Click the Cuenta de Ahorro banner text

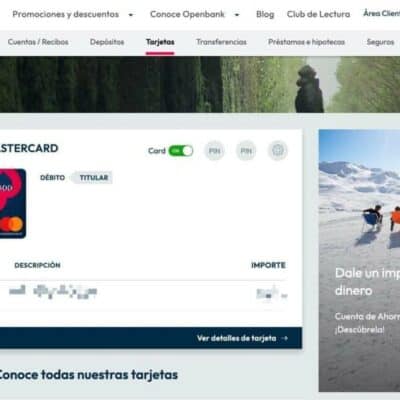367,316
